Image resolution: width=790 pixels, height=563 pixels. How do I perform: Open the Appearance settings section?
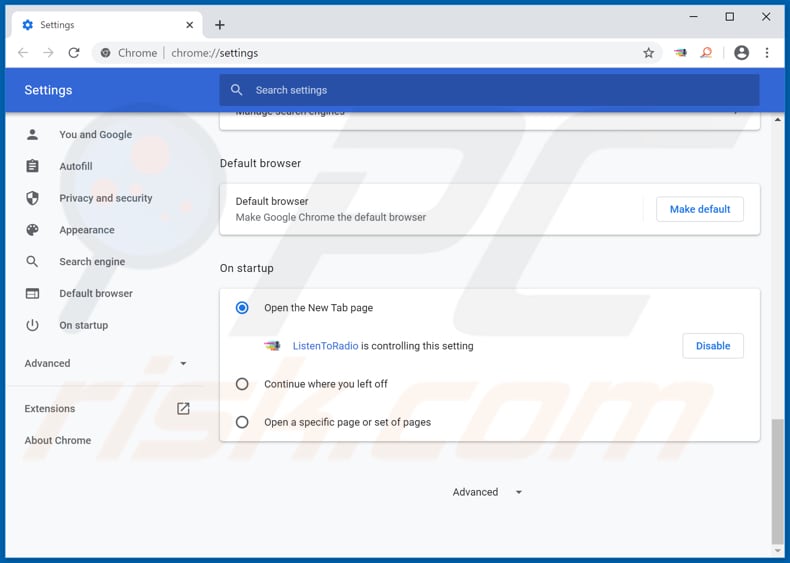(87, 230)
